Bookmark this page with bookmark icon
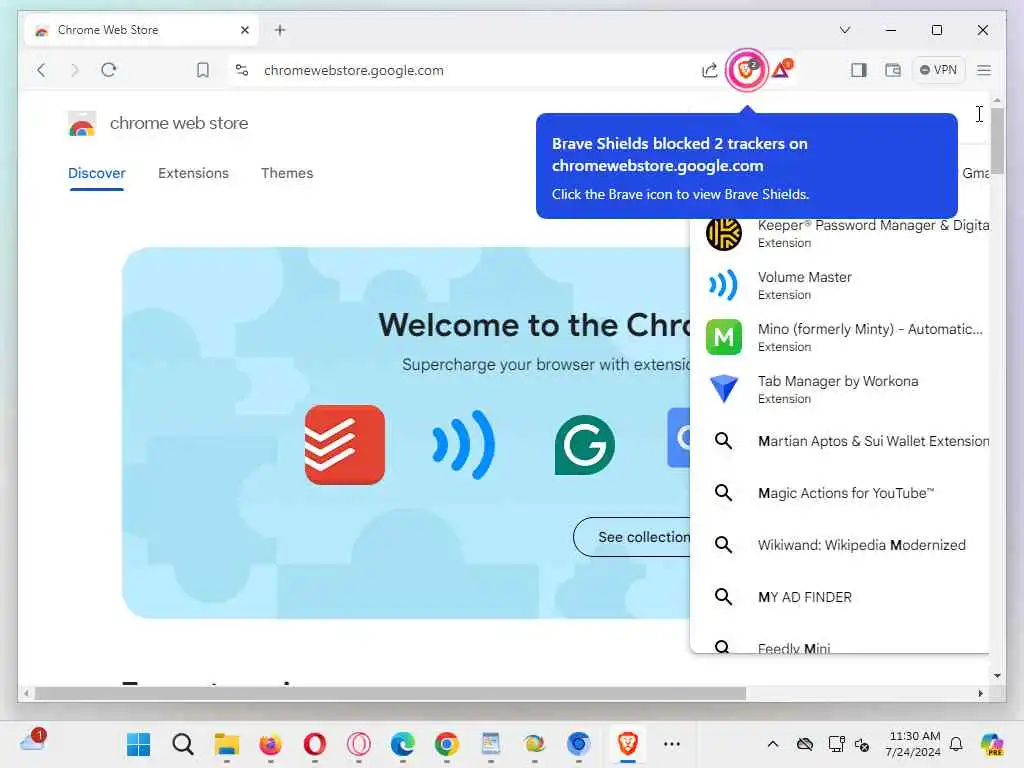The width and height of the screenshot is (1024, 768). coord(203,70)
